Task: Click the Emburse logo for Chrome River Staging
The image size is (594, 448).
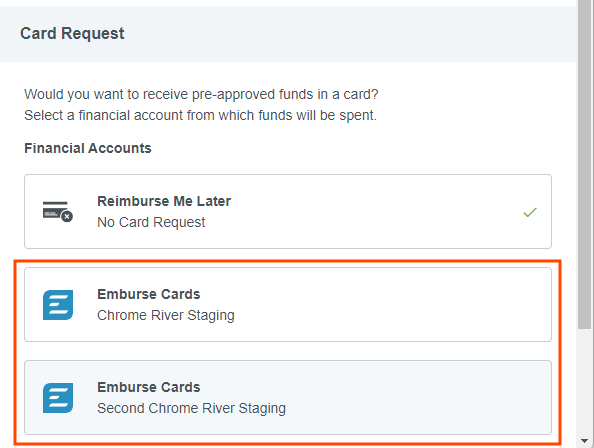Action: tap(58, 305)
